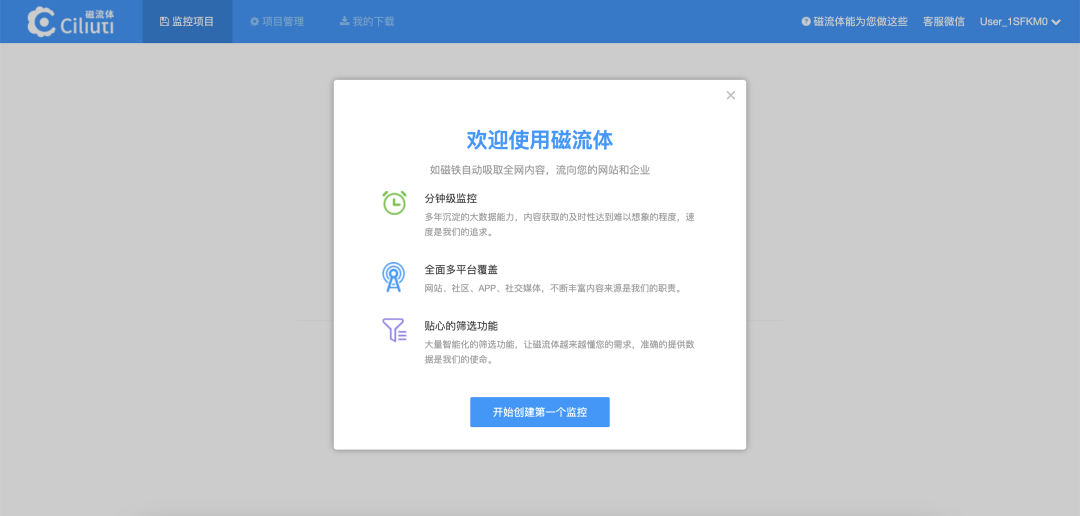Click 开始创建第一个监控 button
The image size is (1080, 516).
point(540,412)
